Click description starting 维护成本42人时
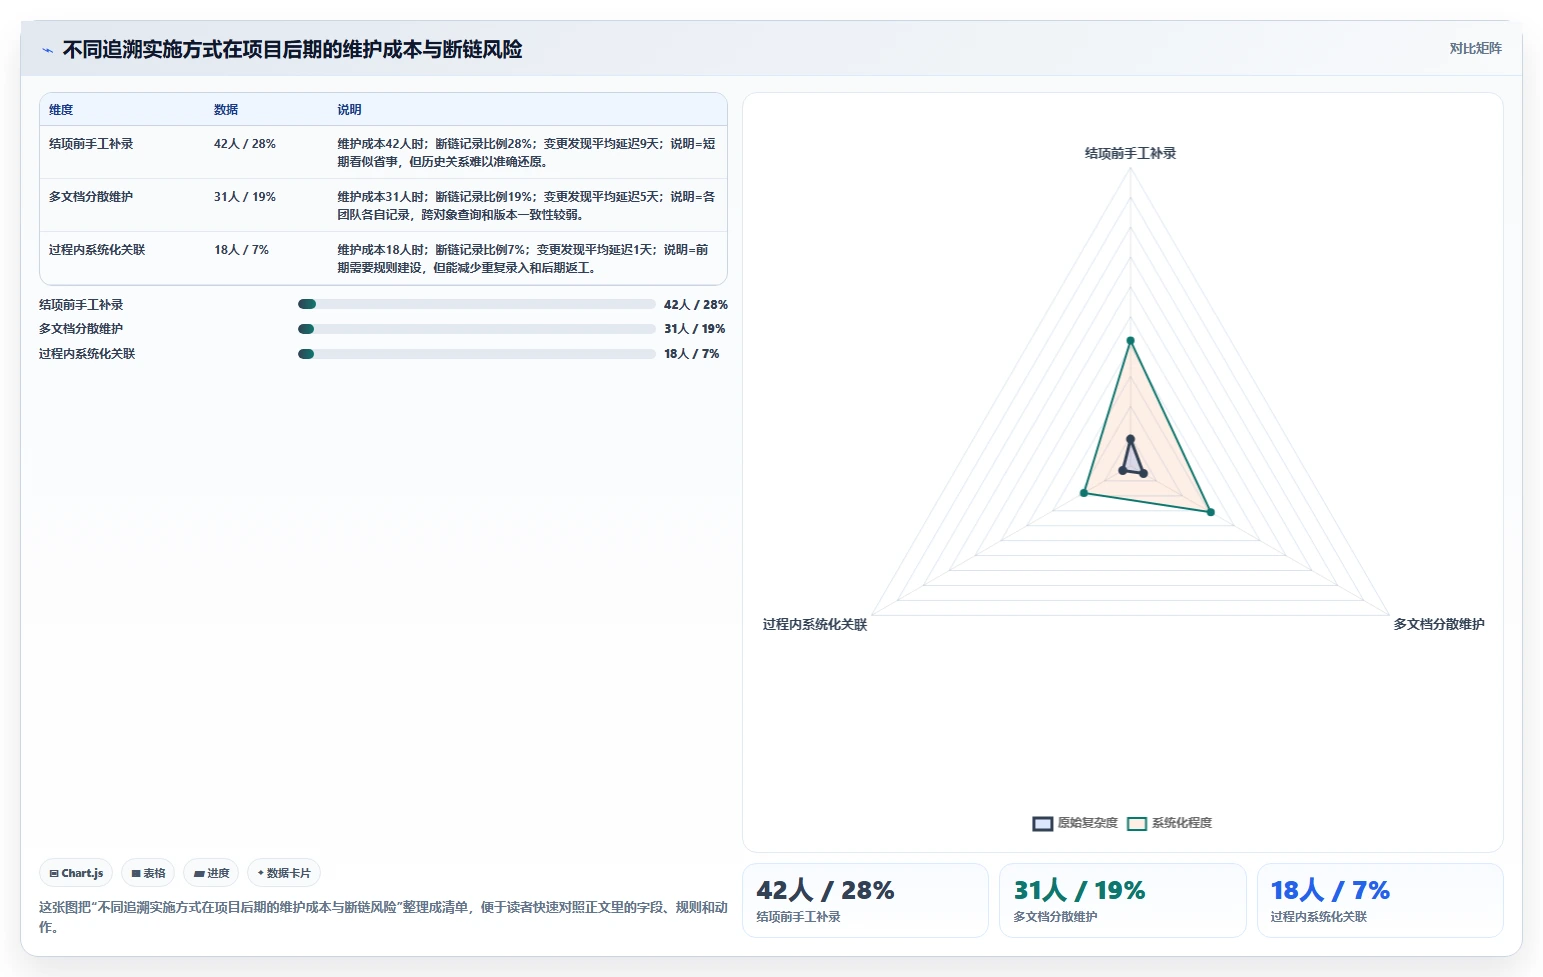The image size is (1543, 977). coord(526,153)
